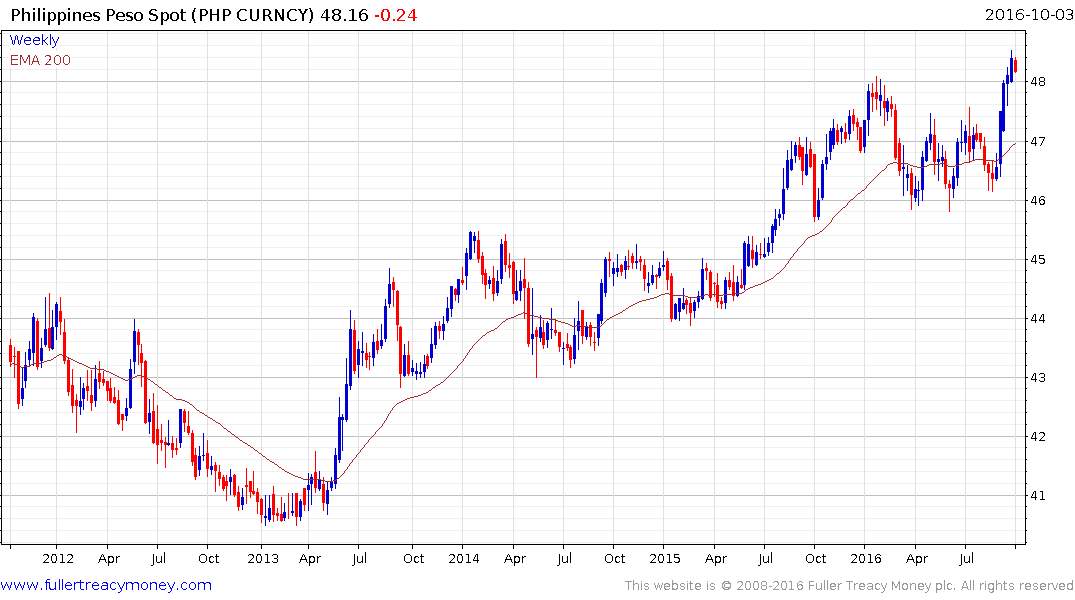Click the 48 price axis label
Screen dimensions: 1075x600
1037,82
